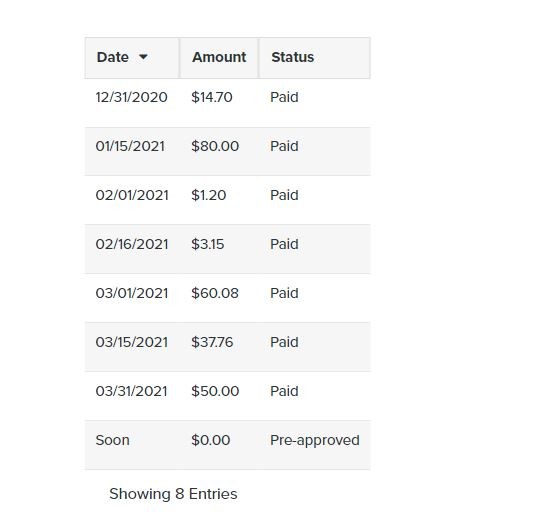The width and height of the screenshot is (555, 512).
Task: Select the 02/01/2021 date cell
Action: [132, 195]
